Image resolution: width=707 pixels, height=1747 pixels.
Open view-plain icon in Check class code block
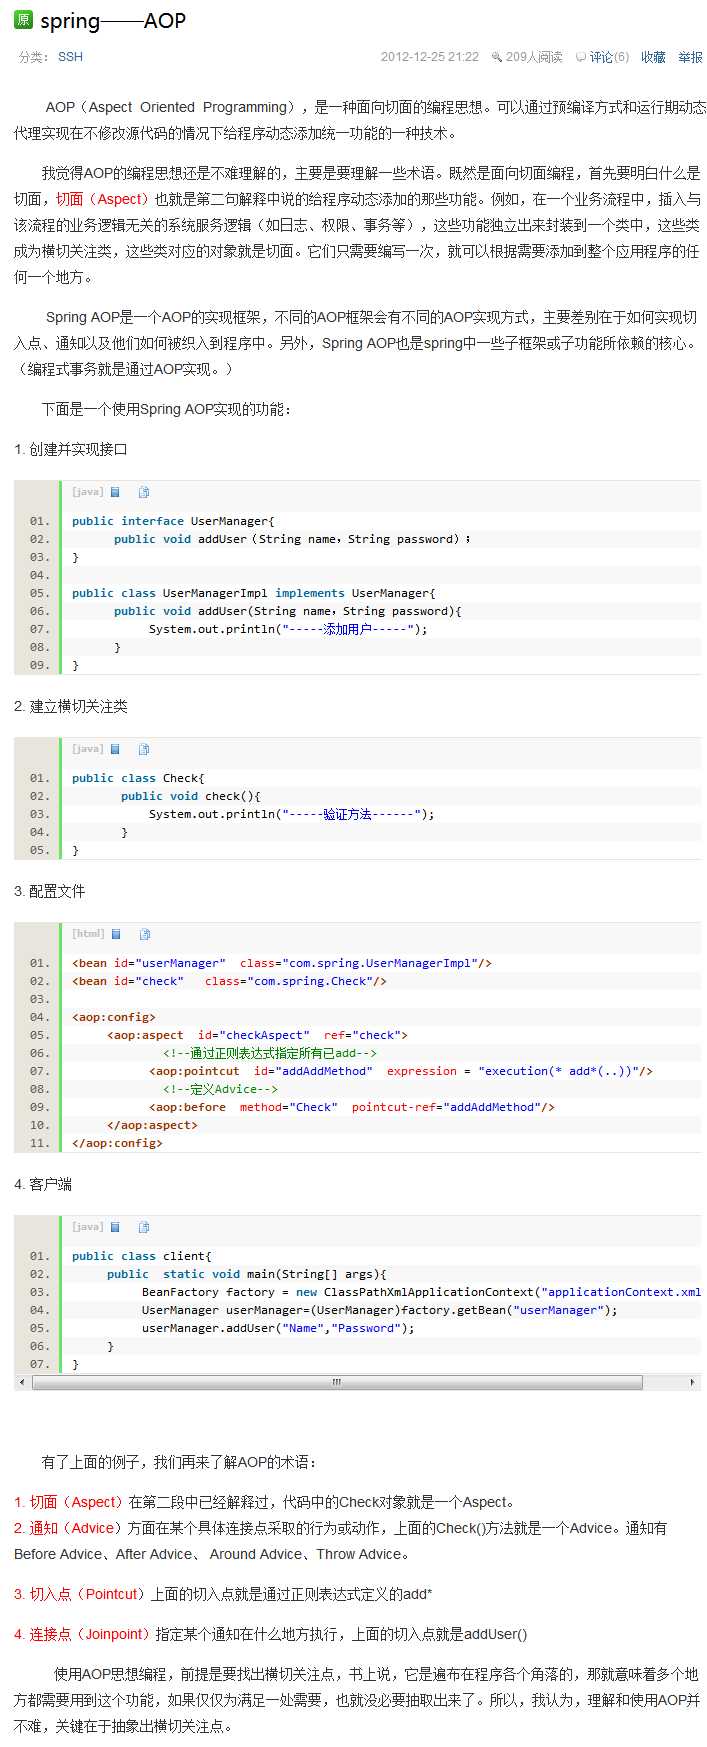pos(116,749)
